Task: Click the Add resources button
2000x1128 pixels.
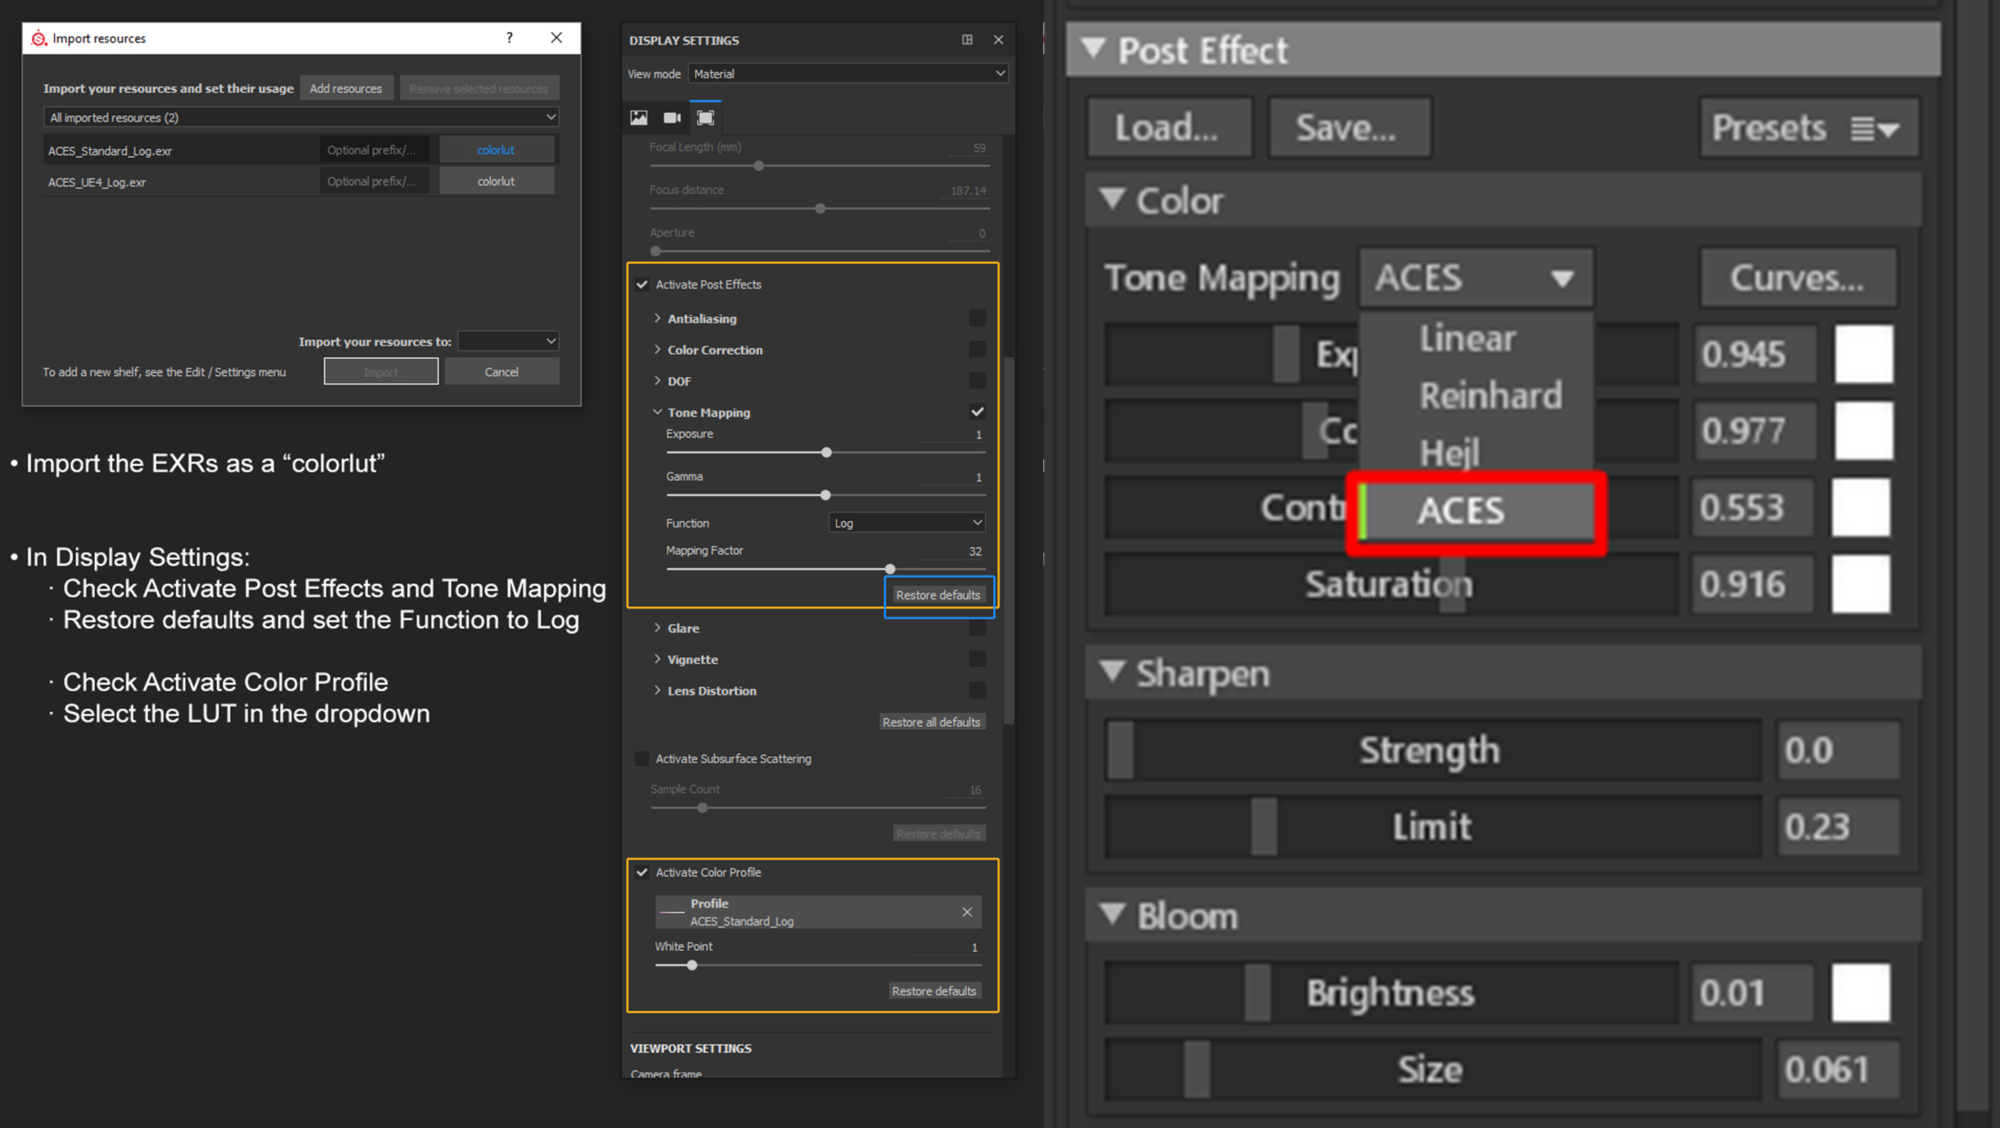Action: click(346, 89)
